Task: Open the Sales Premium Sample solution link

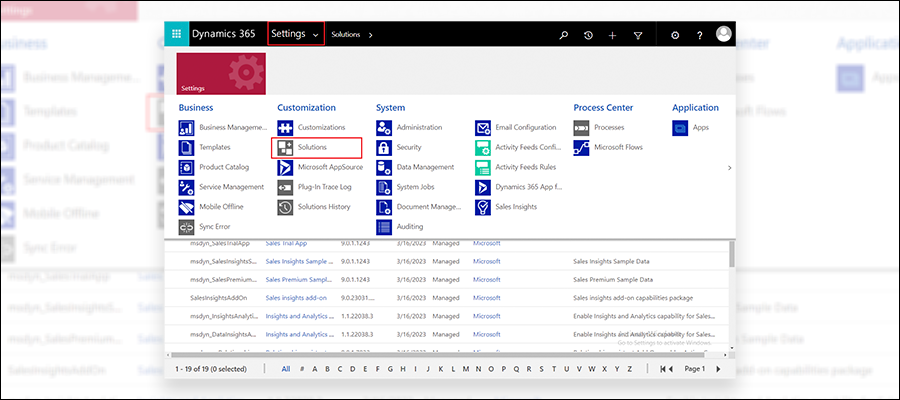Action: pos(300,279)
